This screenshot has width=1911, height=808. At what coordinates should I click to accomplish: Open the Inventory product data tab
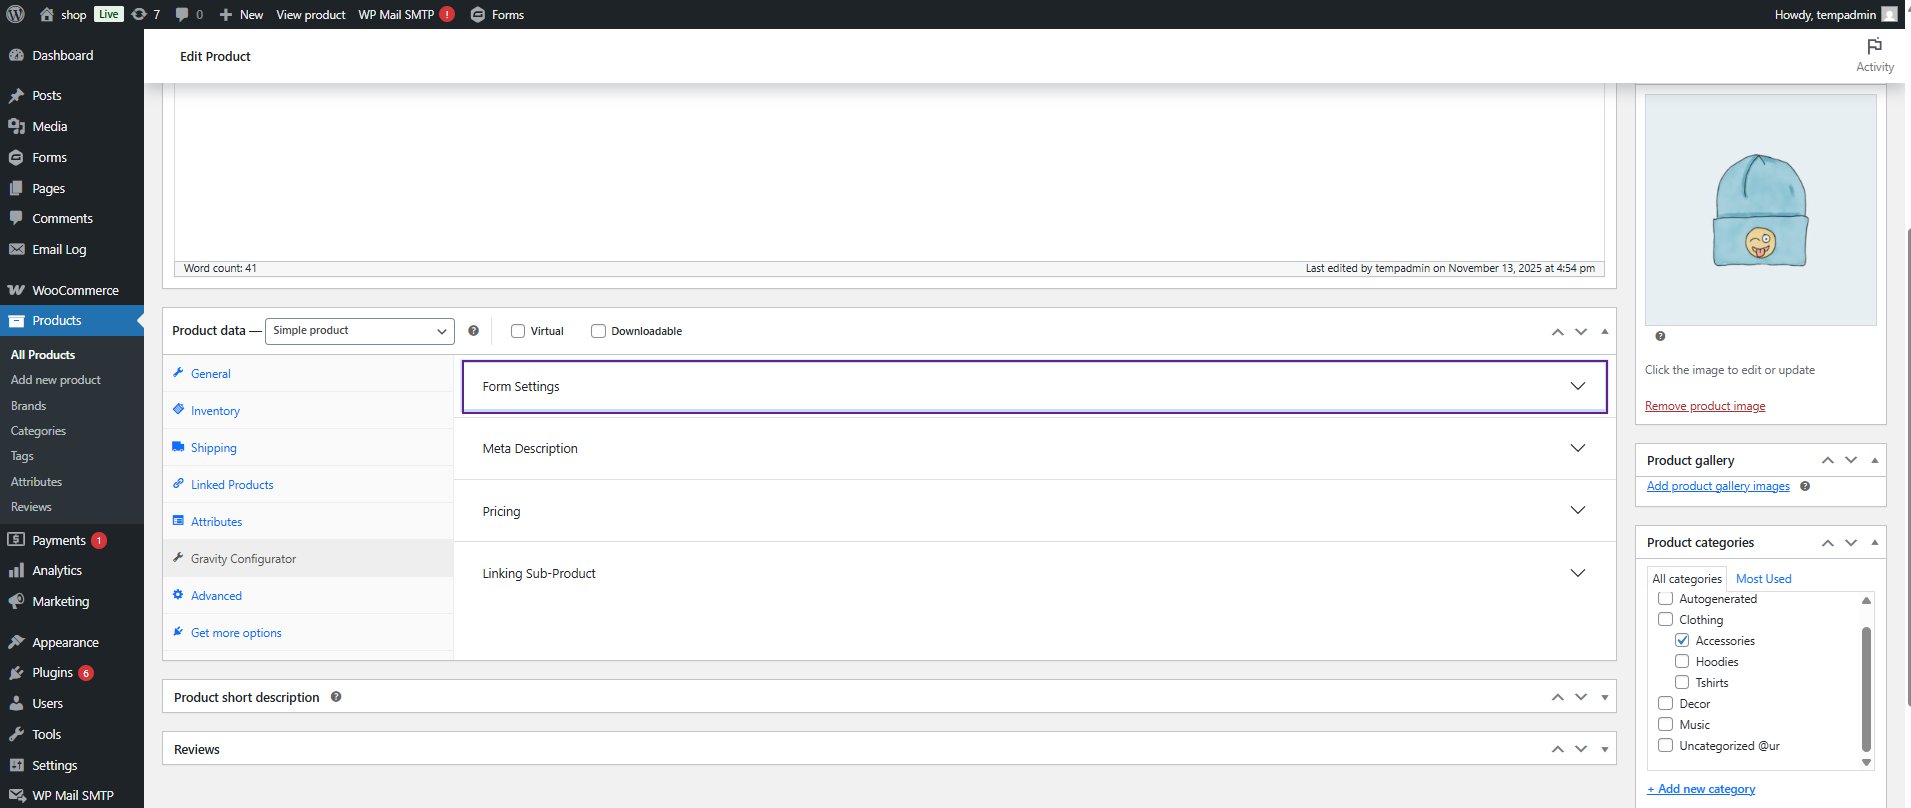tap(215, 411)
